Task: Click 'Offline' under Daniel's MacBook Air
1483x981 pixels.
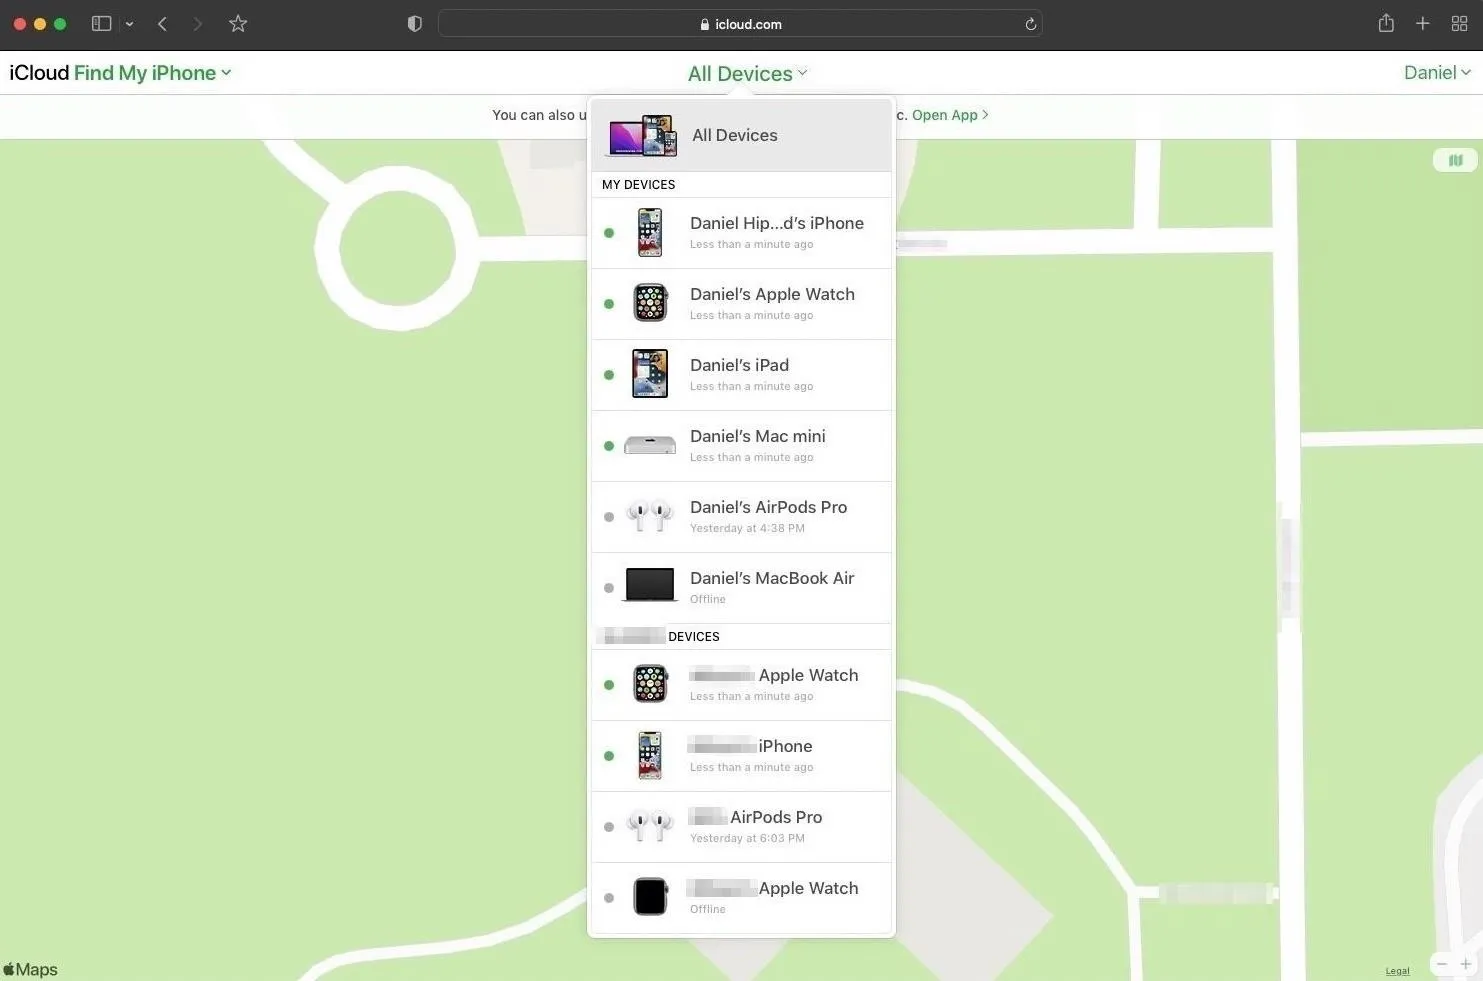Action: click(708, 599)
